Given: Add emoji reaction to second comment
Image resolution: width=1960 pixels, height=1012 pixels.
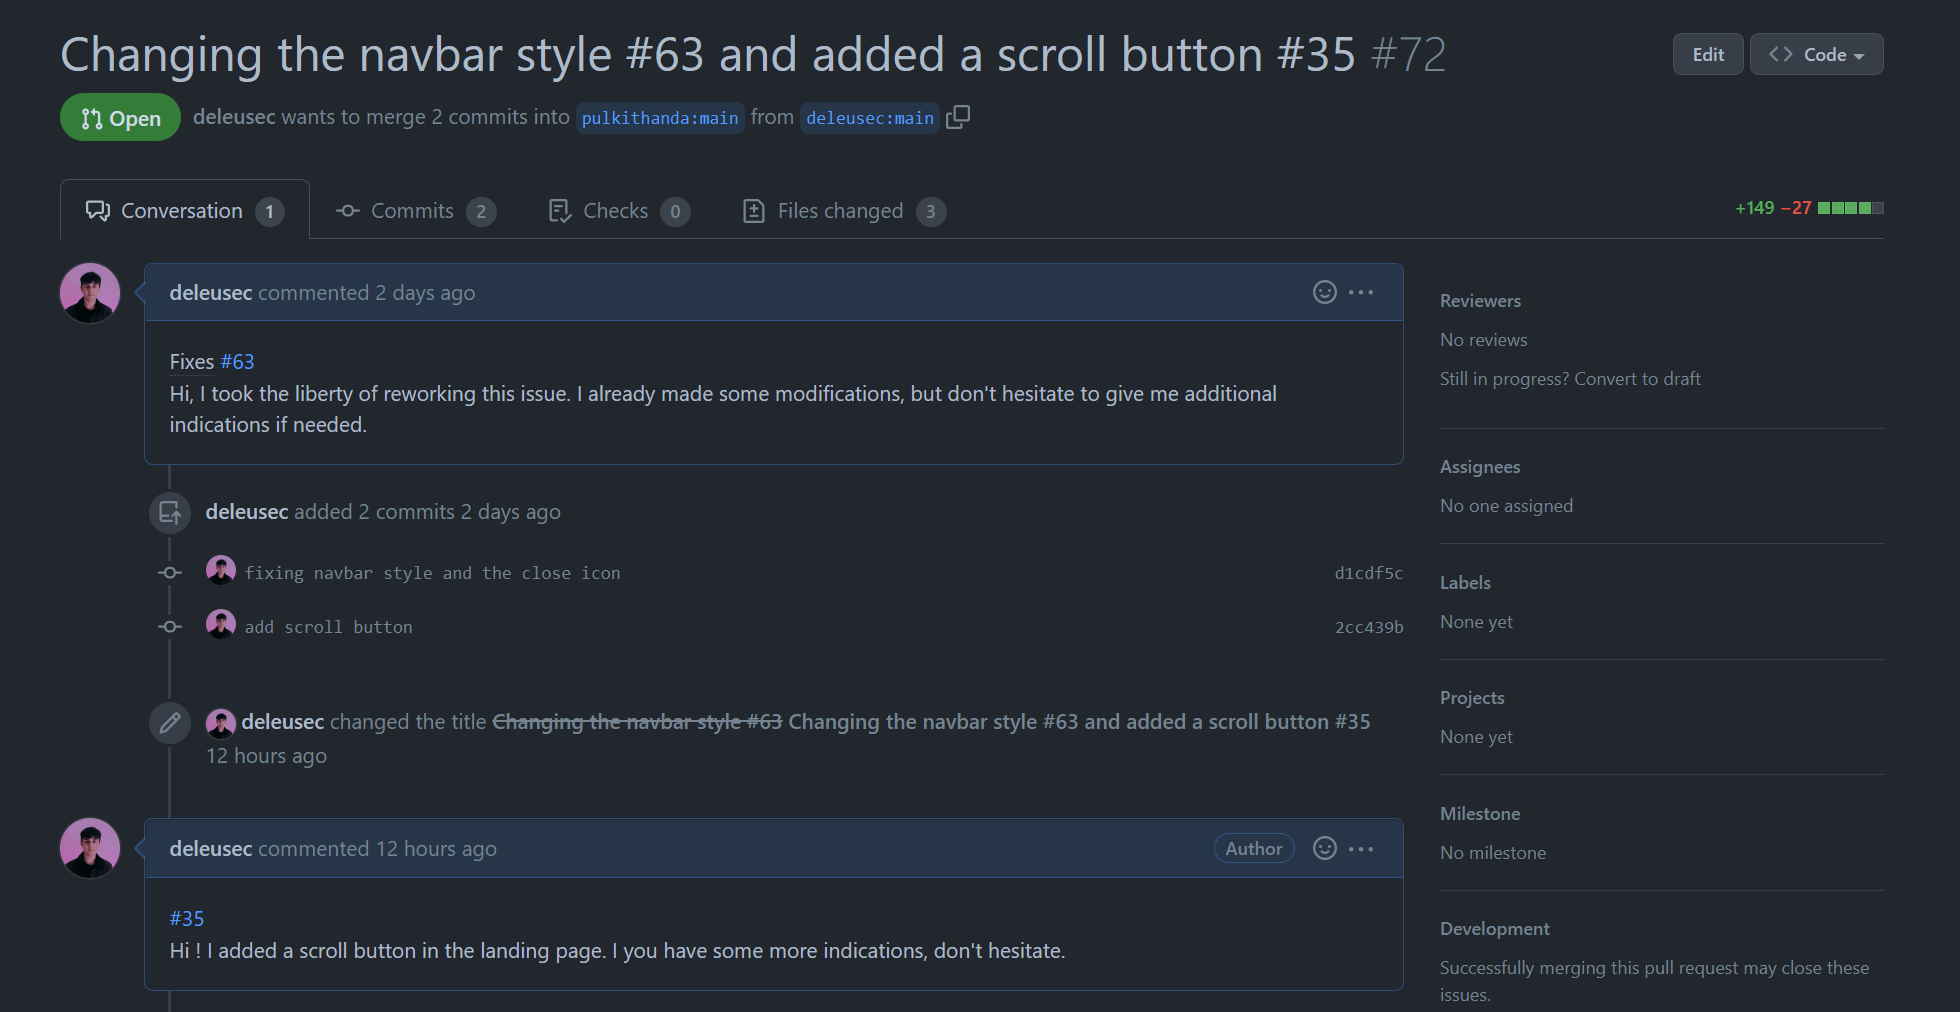Looking at the screenshot, I should pyautogui.click(x=1324, y=848).
